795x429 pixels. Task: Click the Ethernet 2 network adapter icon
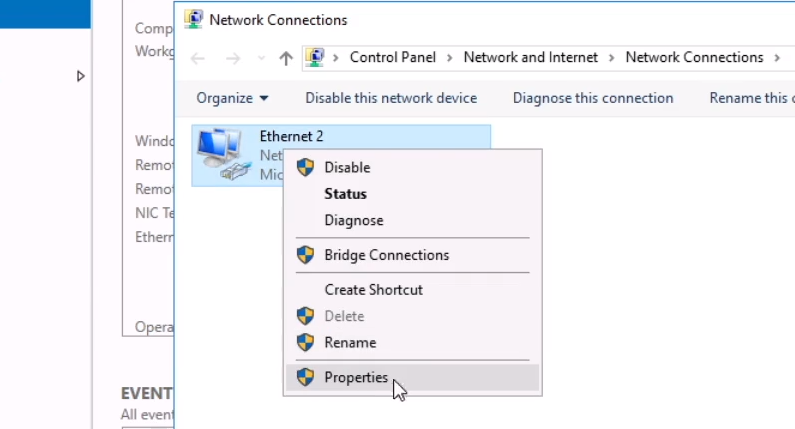tap(220, 153)
